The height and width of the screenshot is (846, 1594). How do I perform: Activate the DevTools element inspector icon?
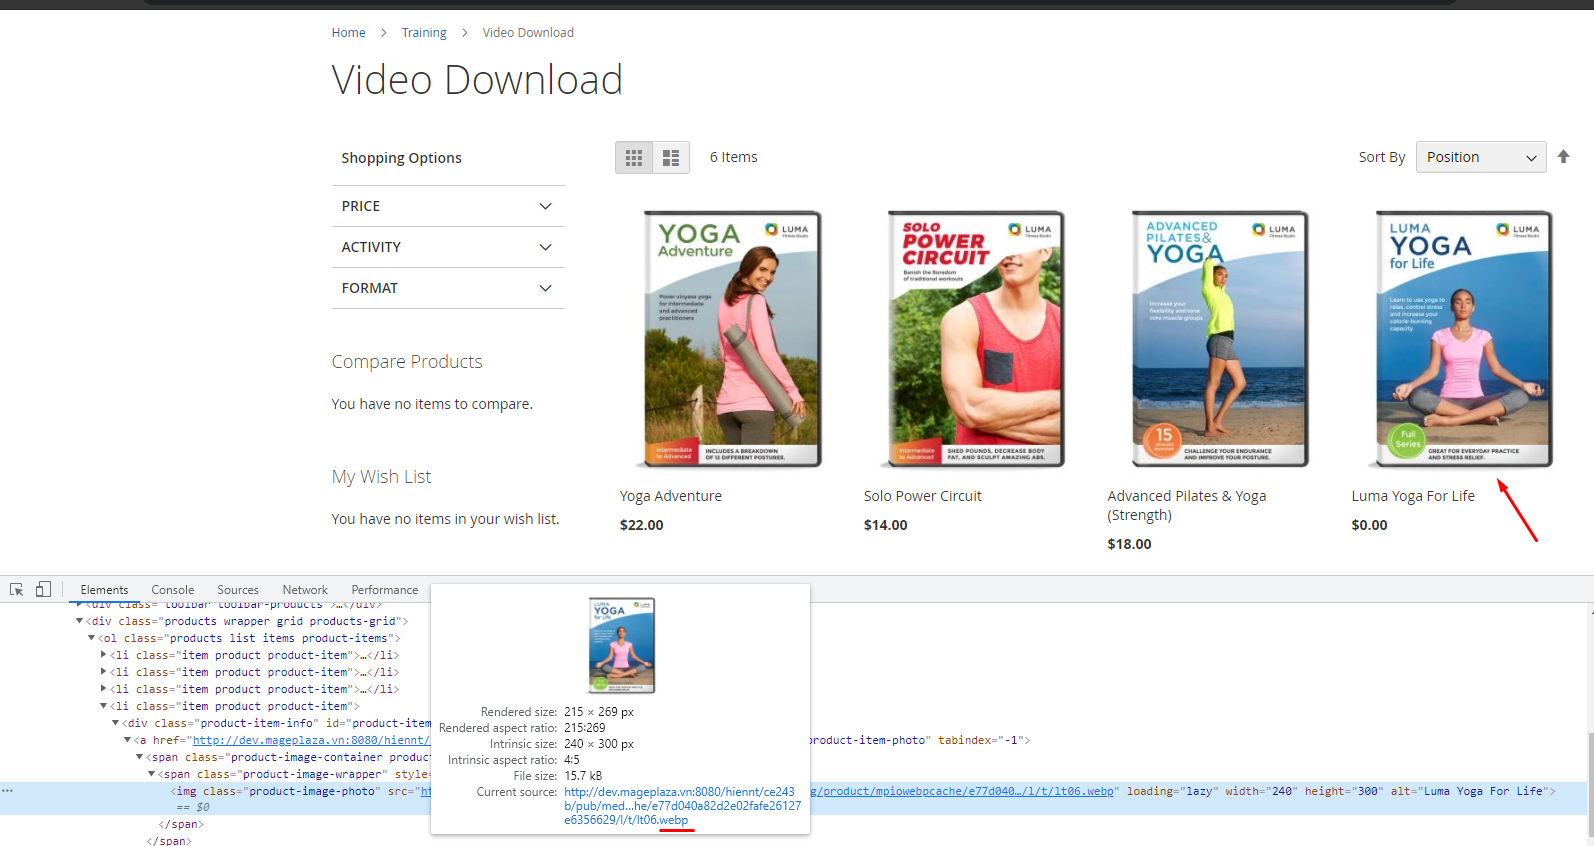coord(17,590)
